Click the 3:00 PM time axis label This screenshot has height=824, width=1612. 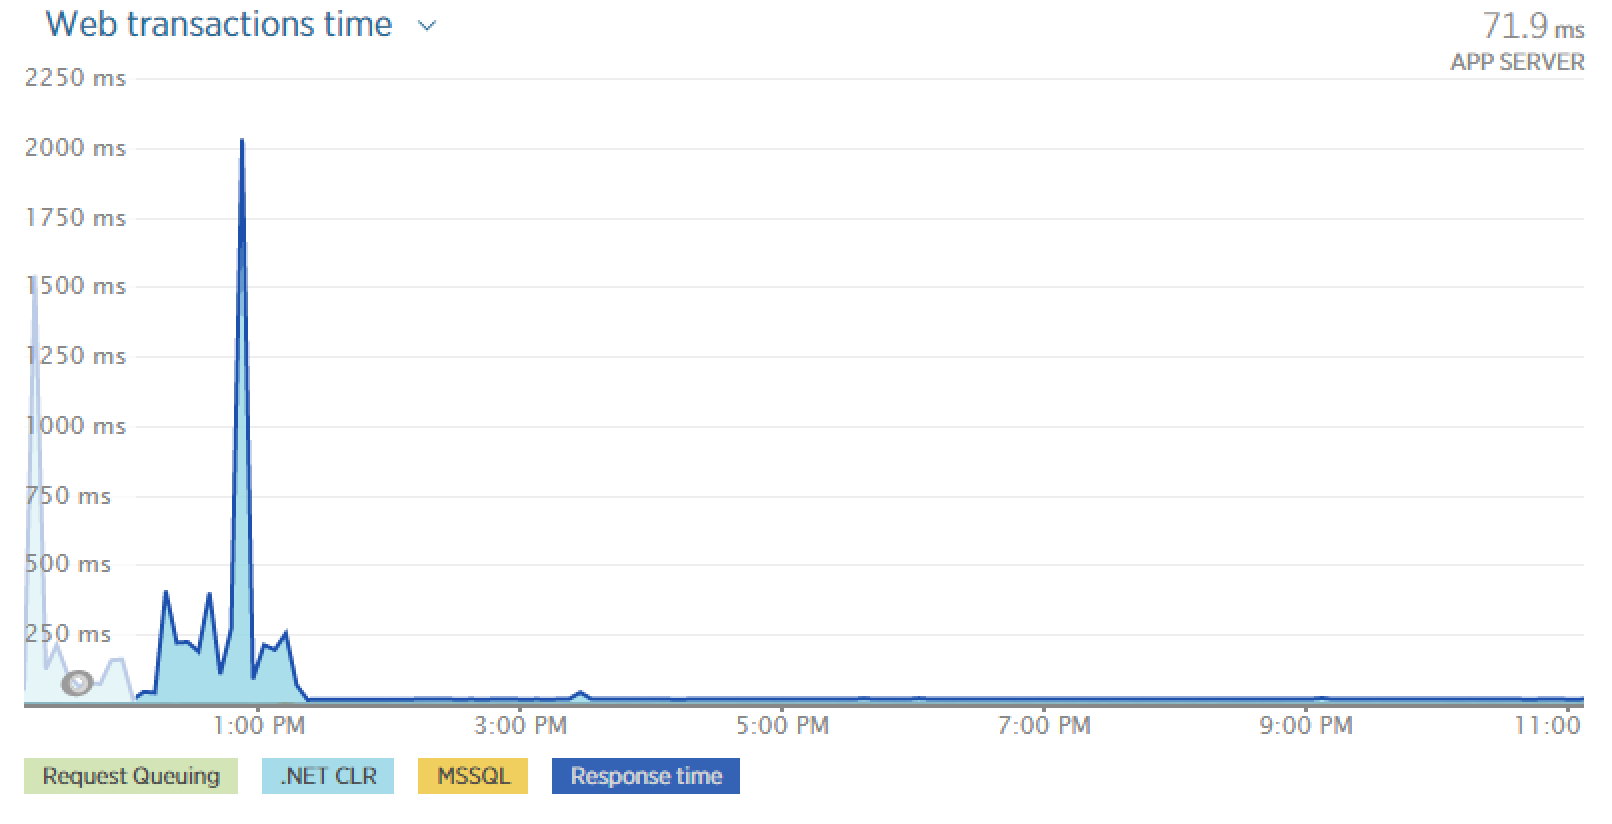click(520, 725)
